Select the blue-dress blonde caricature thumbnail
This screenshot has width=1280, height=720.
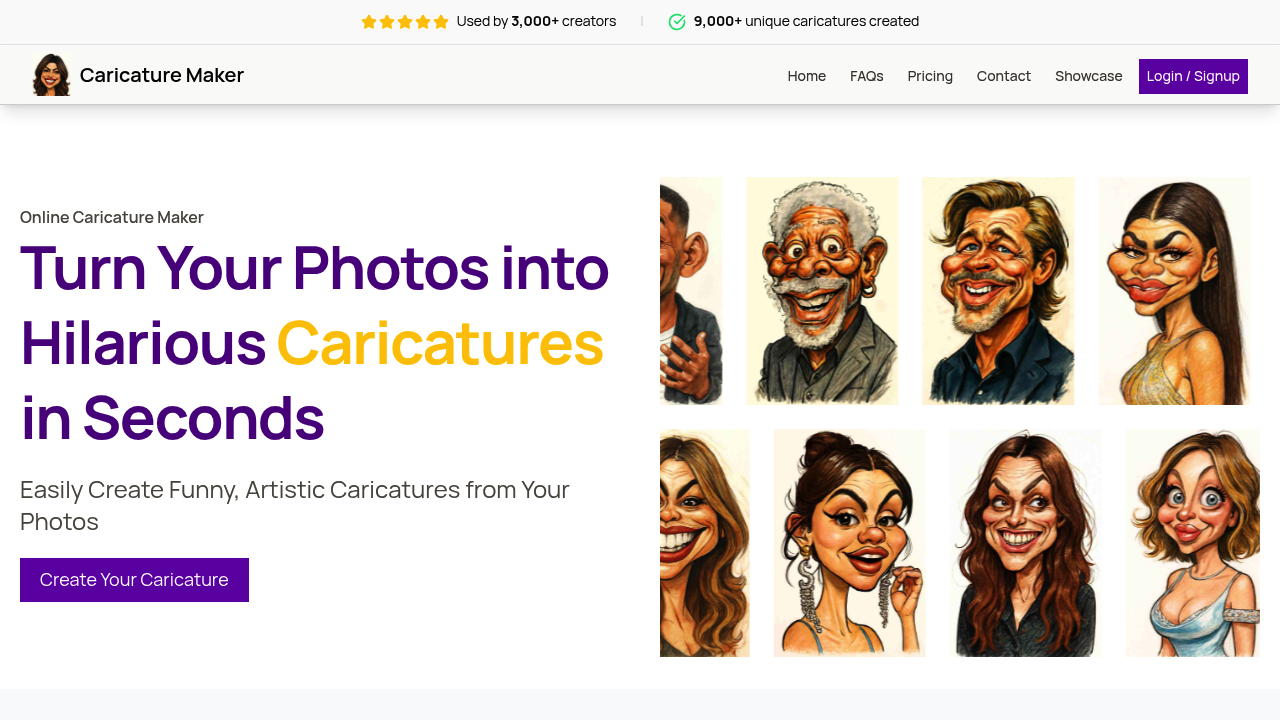coord(1192,542)
